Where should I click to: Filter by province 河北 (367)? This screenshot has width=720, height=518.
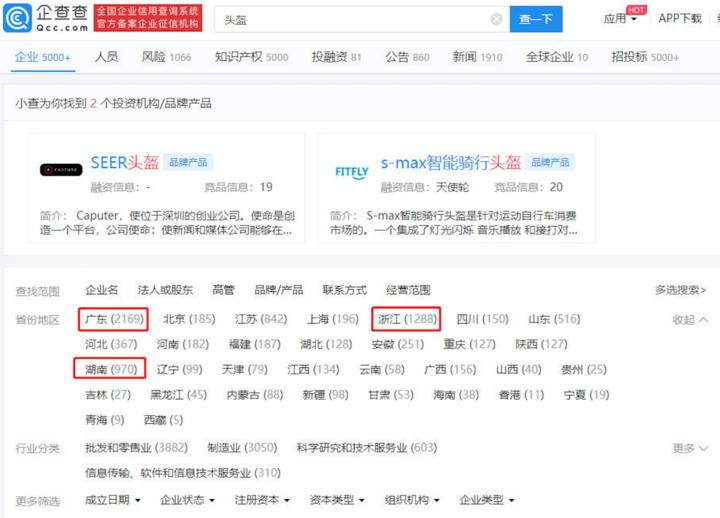[x=111, y=344]
